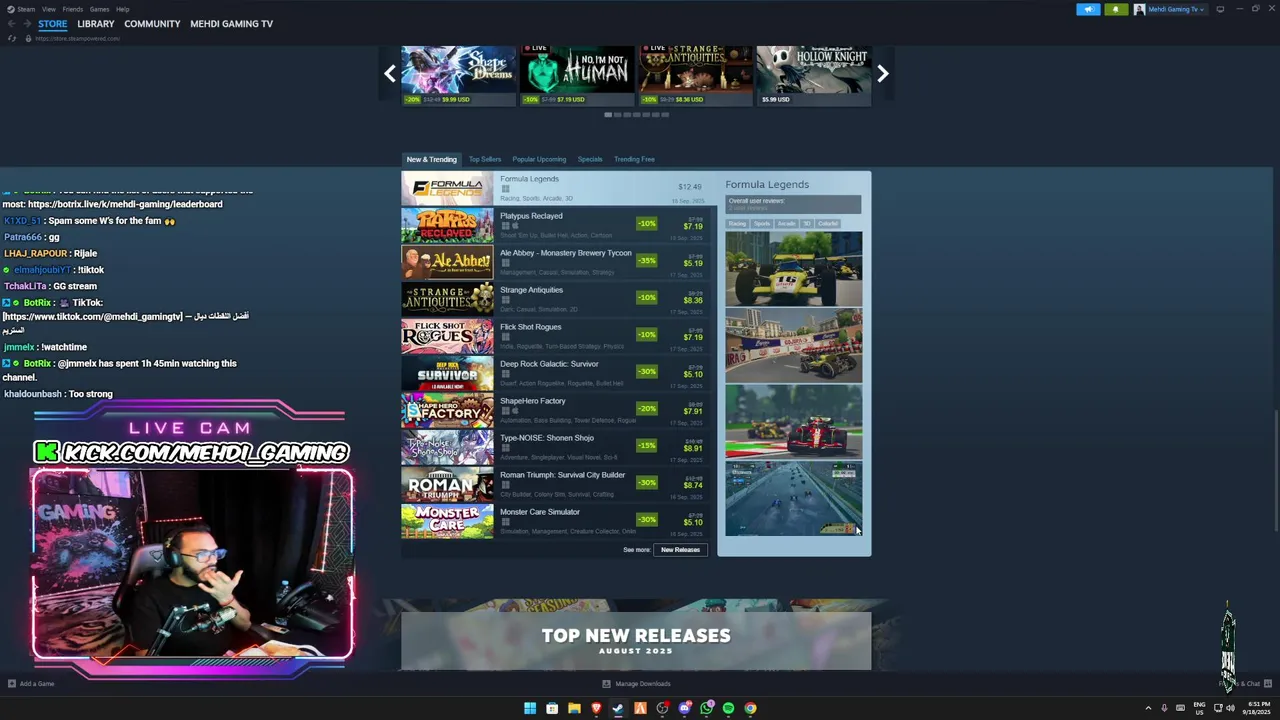The image size is (1280, 720).
Task: Switch to the Trending Free tab
Action: [634, 159]
